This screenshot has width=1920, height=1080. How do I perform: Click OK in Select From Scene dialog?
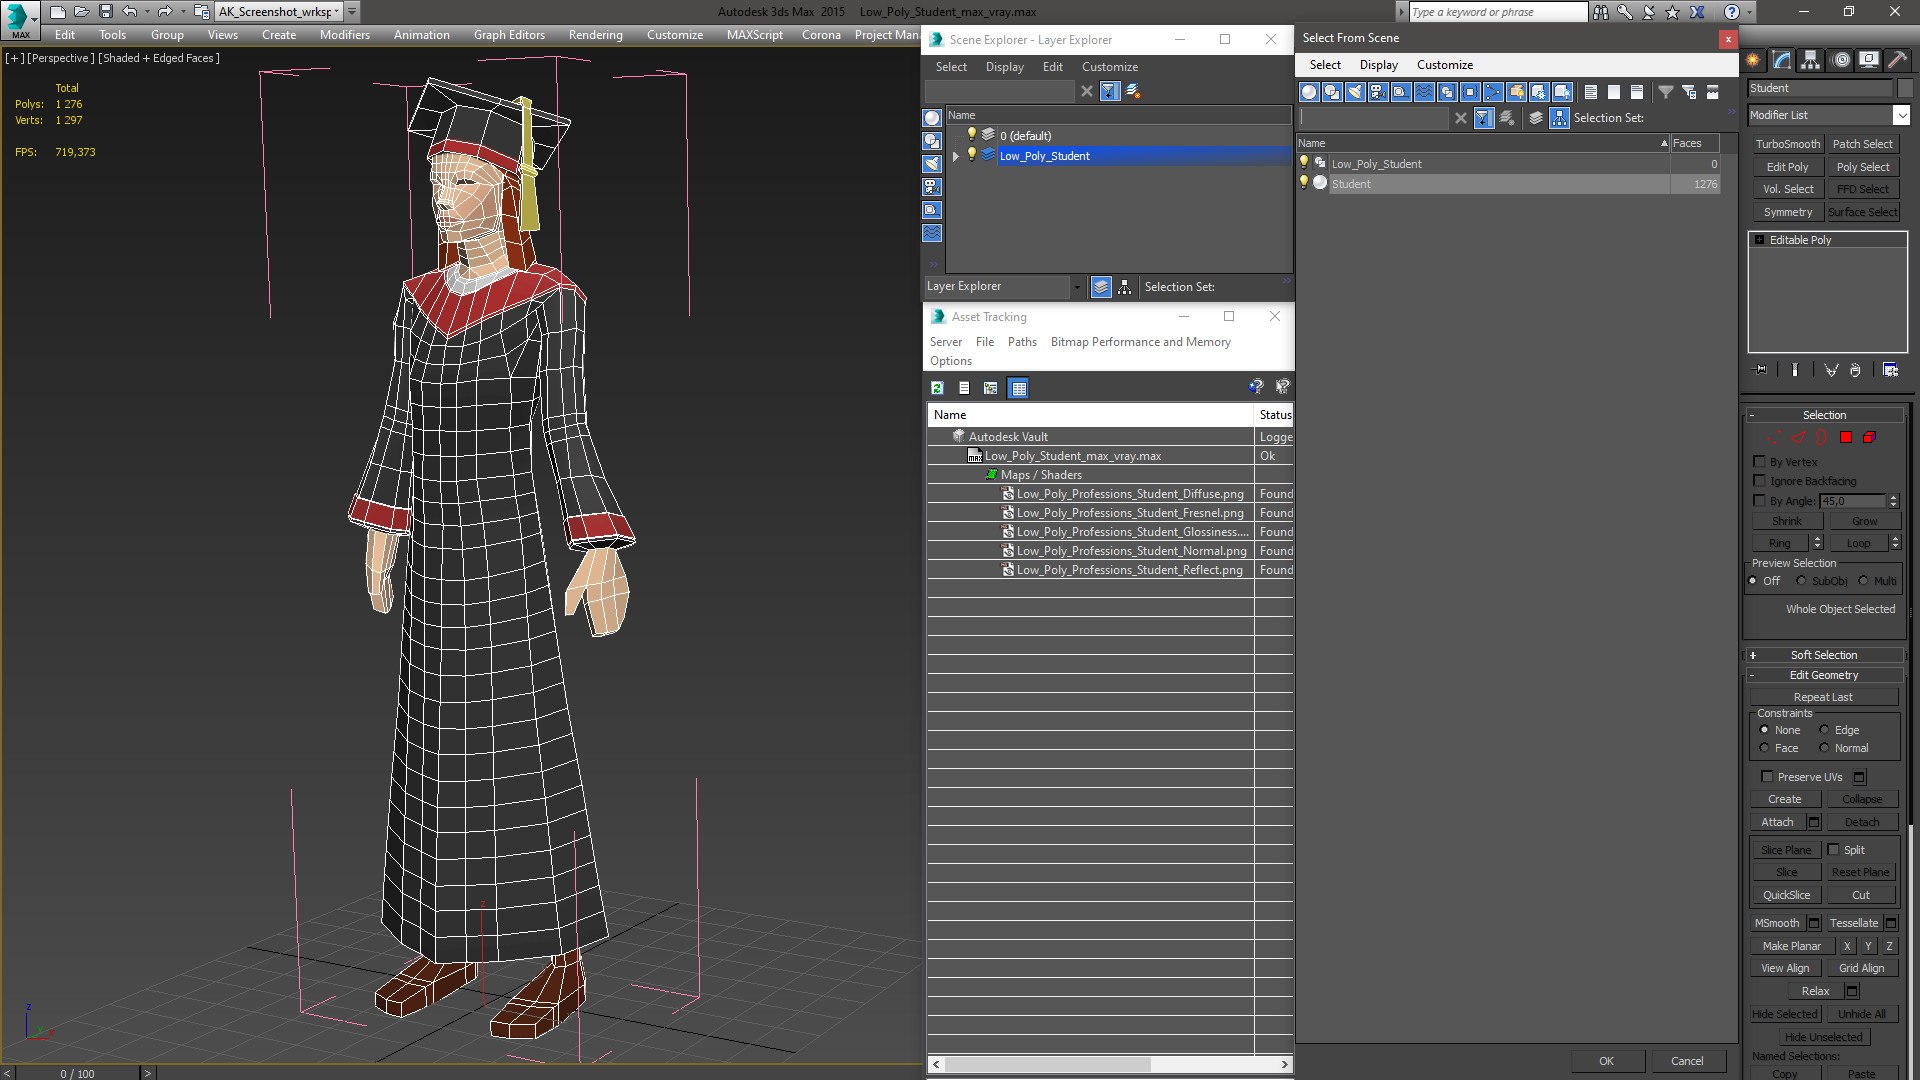(x=1606, y=1061)
